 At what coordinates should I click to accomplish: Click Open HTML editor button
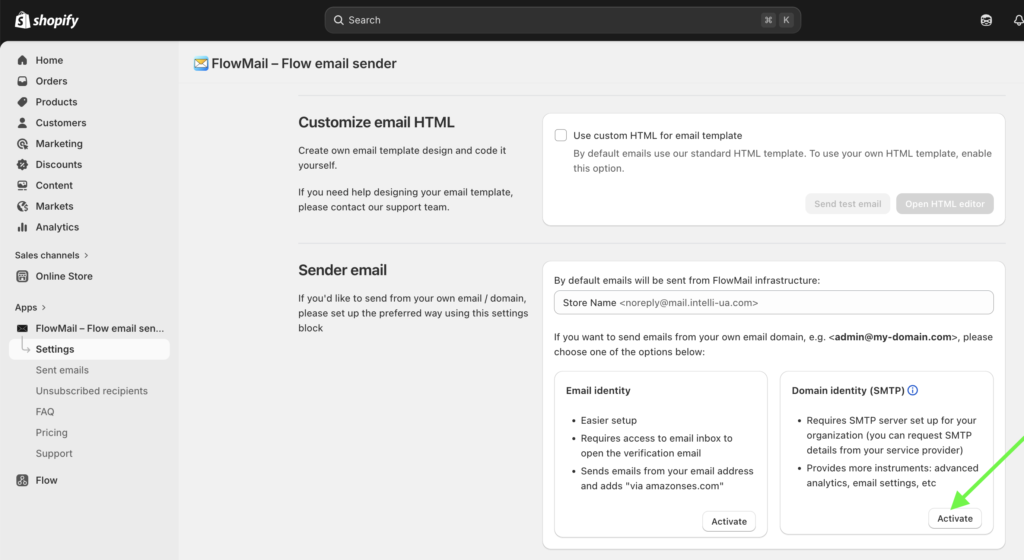944,204
